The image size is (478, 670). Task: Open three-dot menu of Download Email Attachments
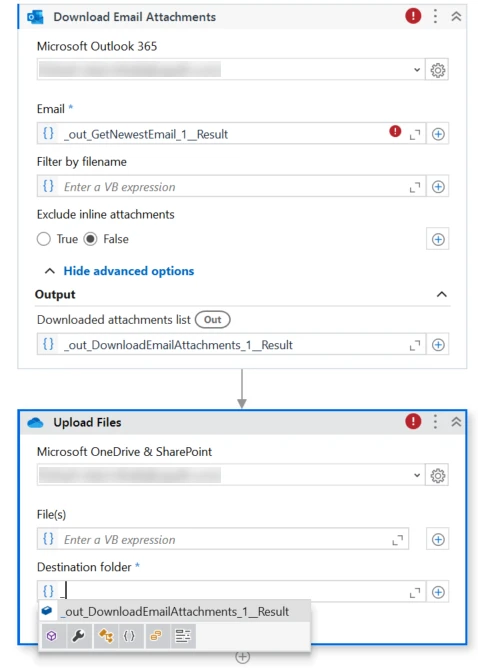pyautogui.click(x=435, y=17)
